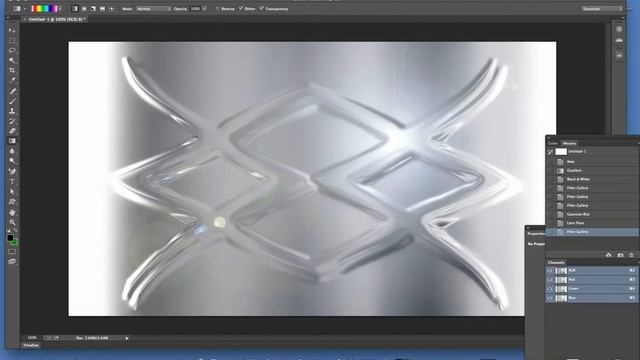Screen dimensions: 640x360
Task: Open the Mode blending dropdown
Action: click(x=153, y=9)
